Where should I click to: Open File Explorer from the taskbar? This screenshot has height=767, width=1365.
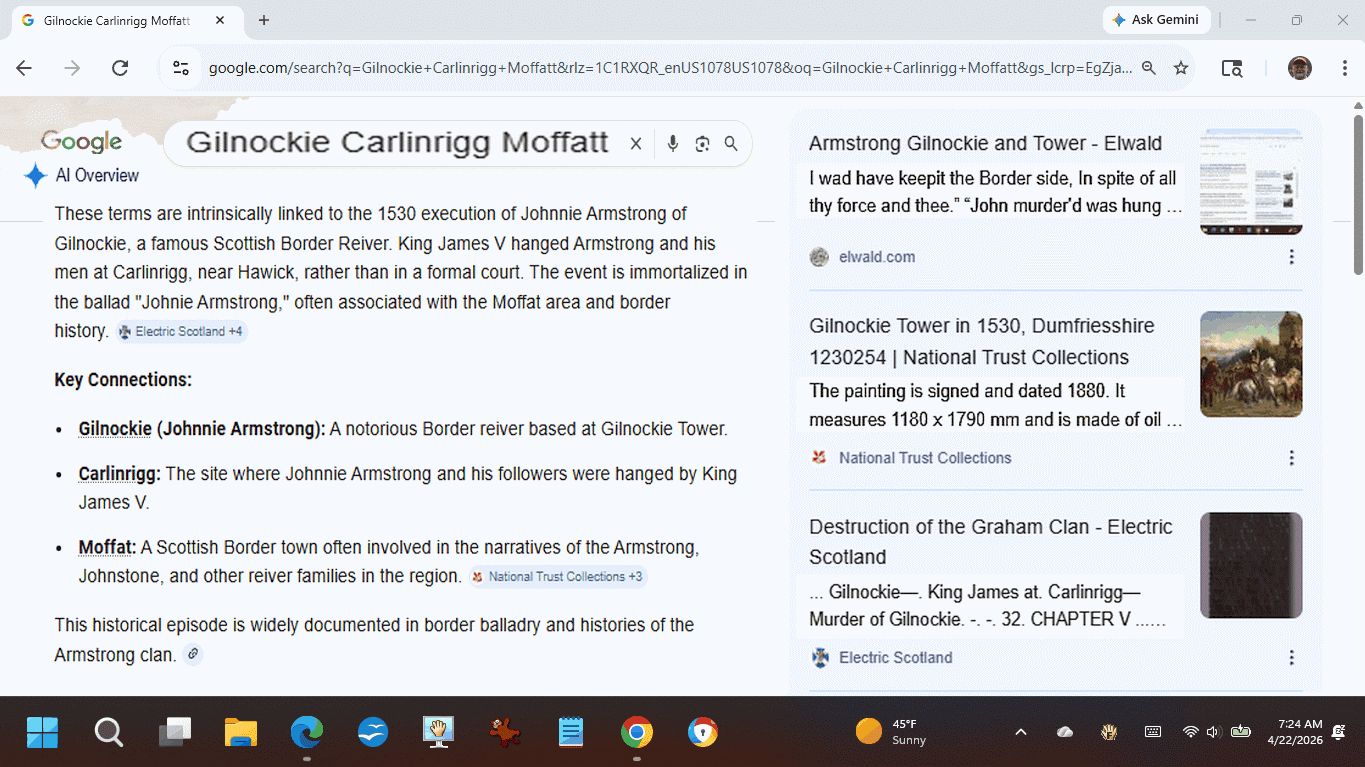241,733
